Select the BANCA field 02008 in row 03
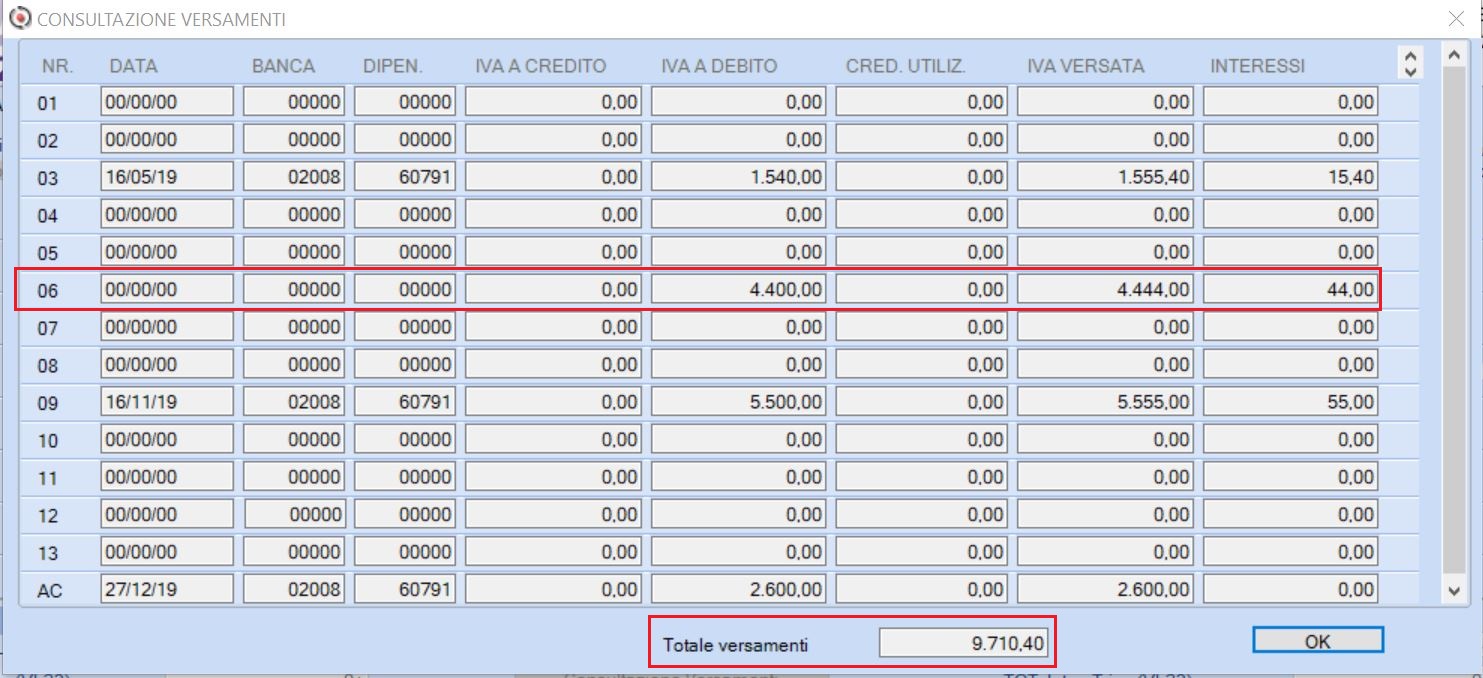 [294, 177]
